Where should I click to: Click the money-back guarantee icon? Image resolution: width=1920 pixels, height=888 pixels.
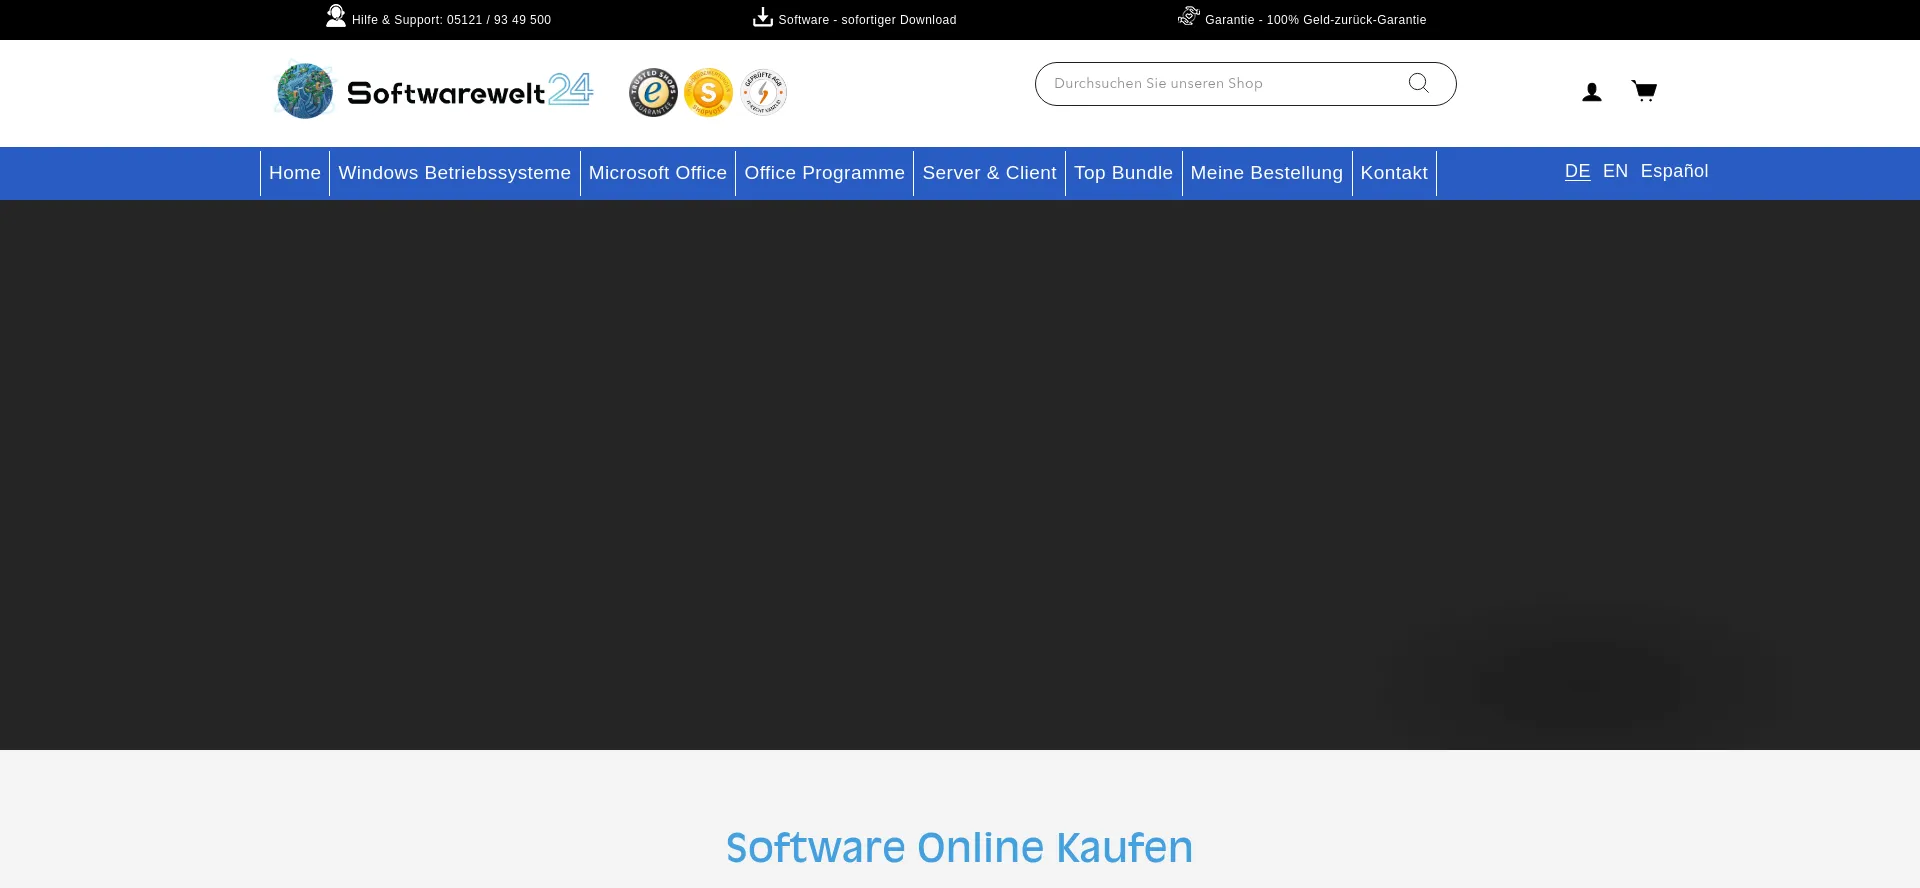click(x=1189, y=16)
